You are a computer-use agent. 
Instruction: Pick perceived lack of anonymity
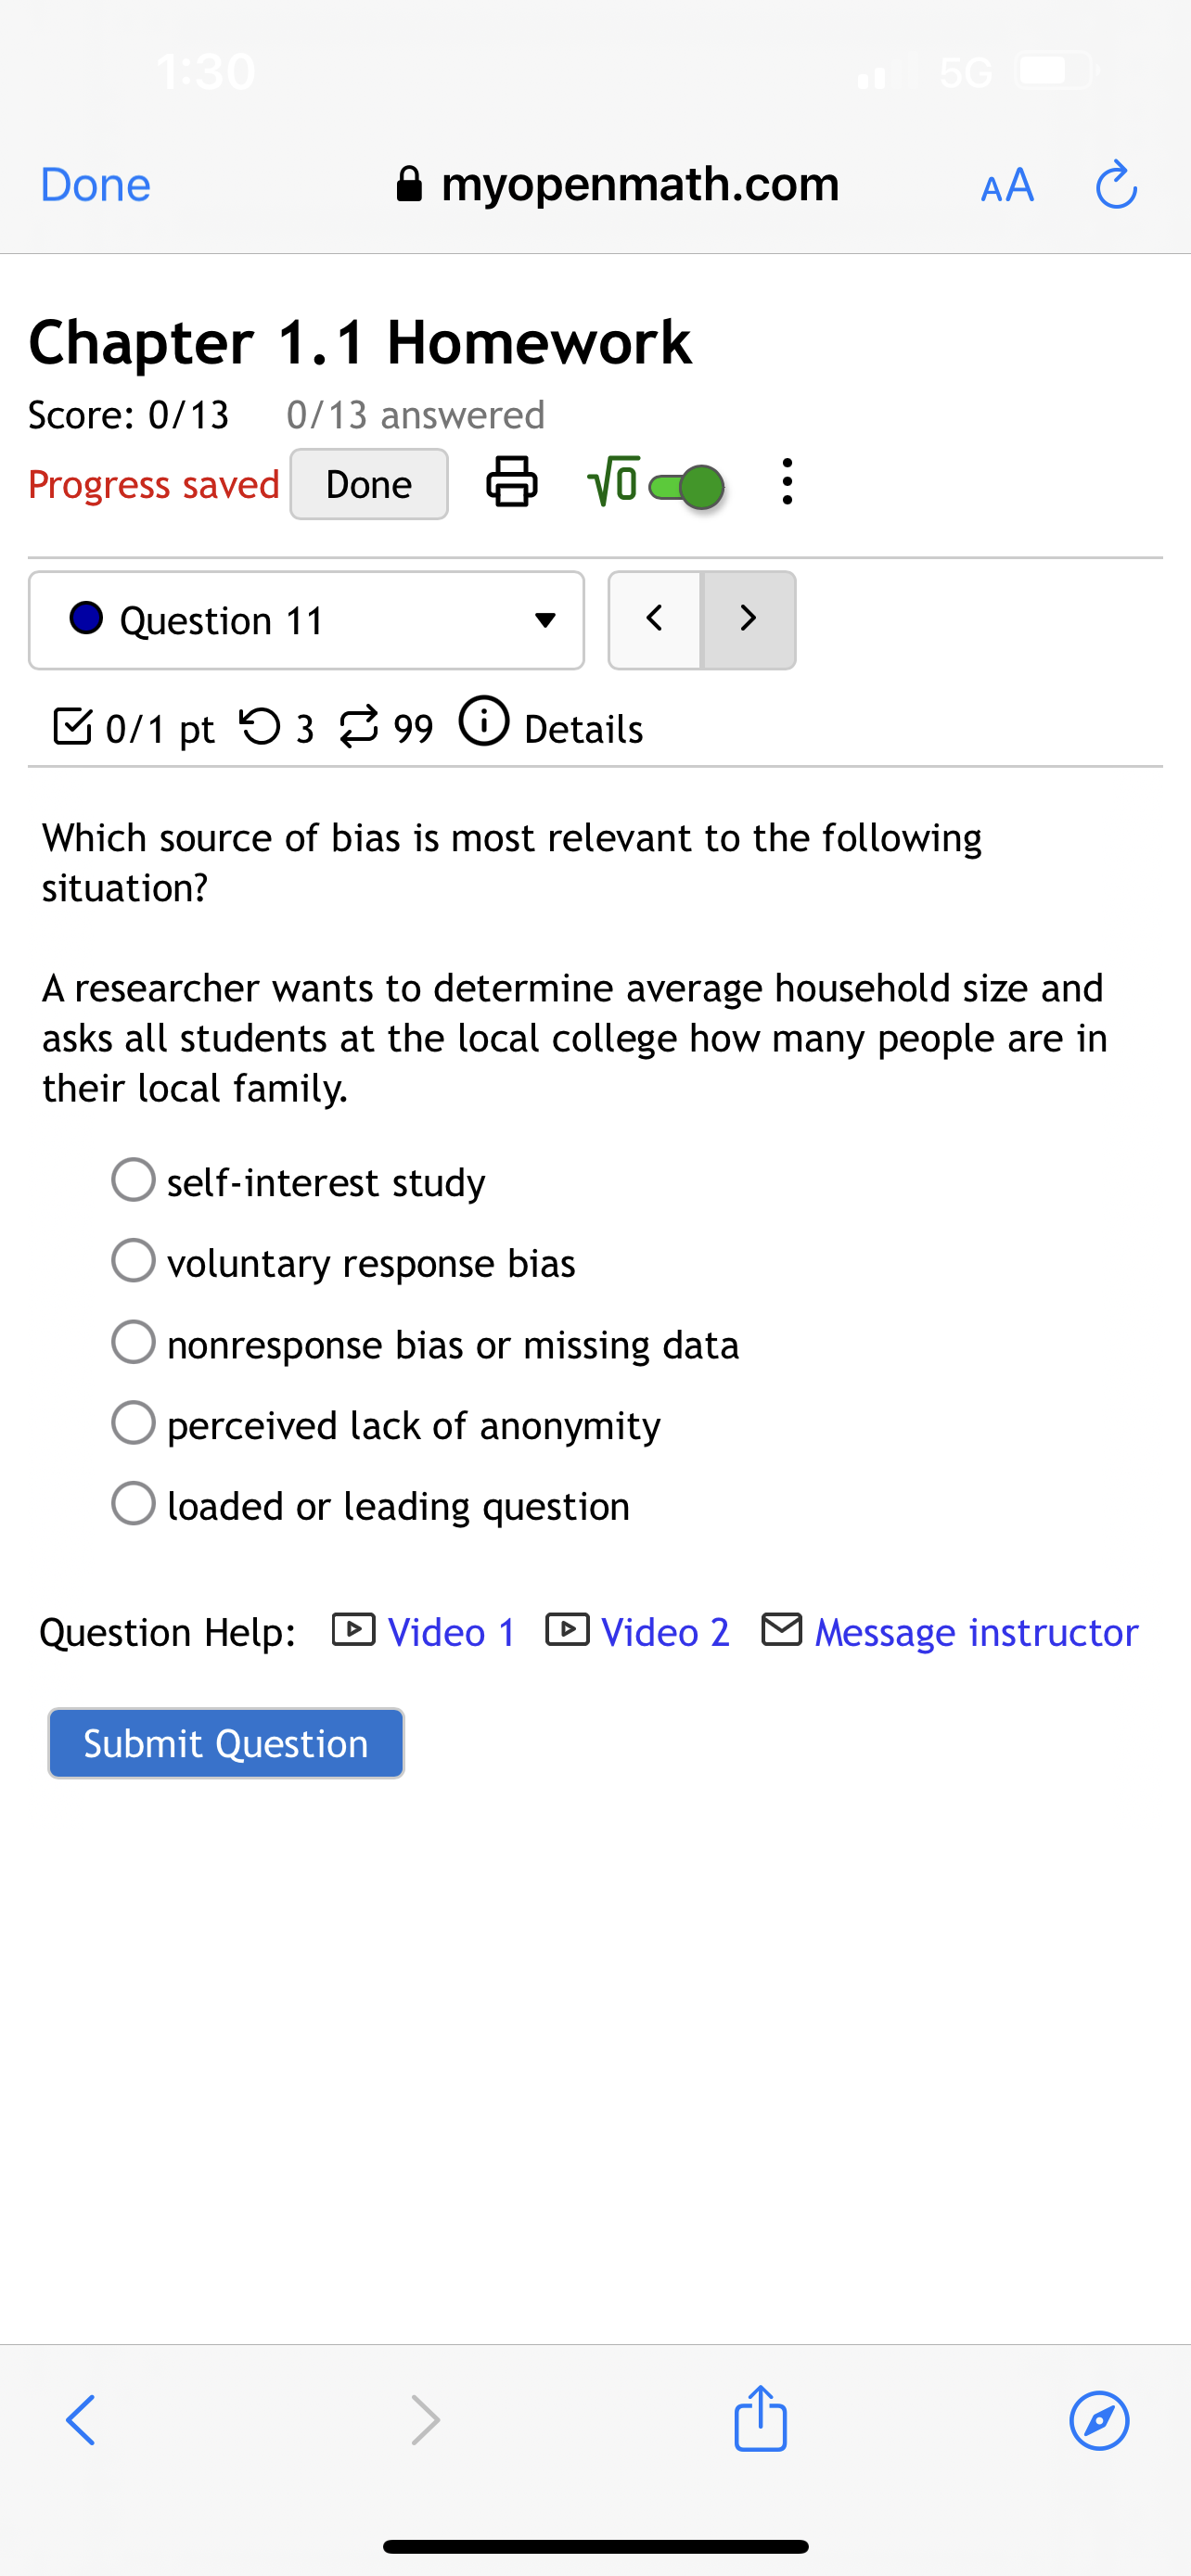pyautogui.click(x=134, y=1423)
